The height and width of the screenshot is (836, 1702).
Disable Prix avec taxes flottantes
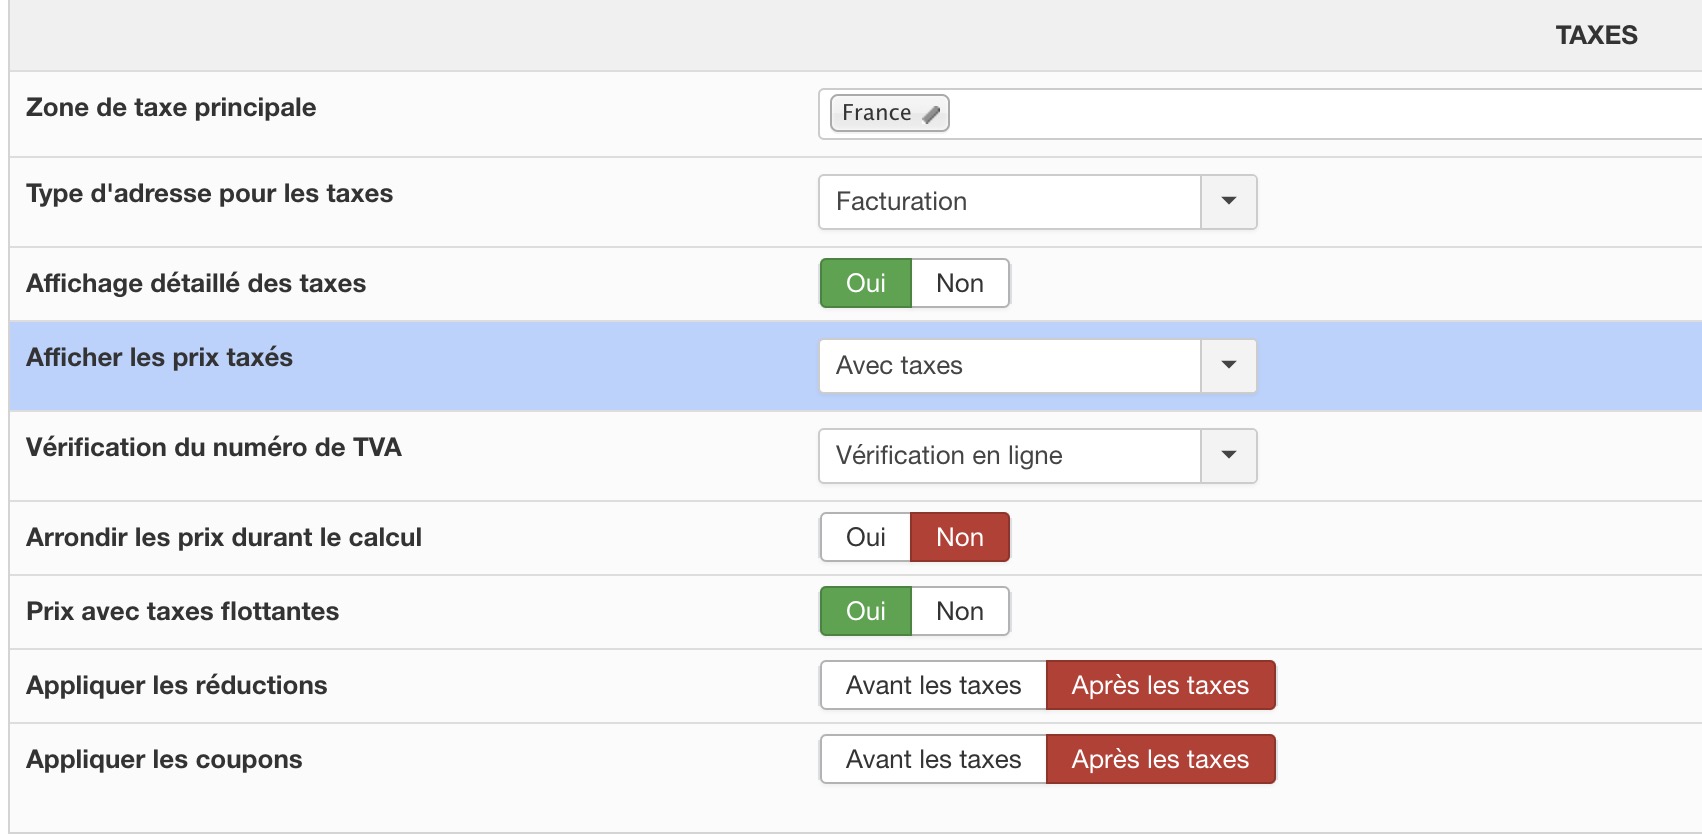coord(960,612)
